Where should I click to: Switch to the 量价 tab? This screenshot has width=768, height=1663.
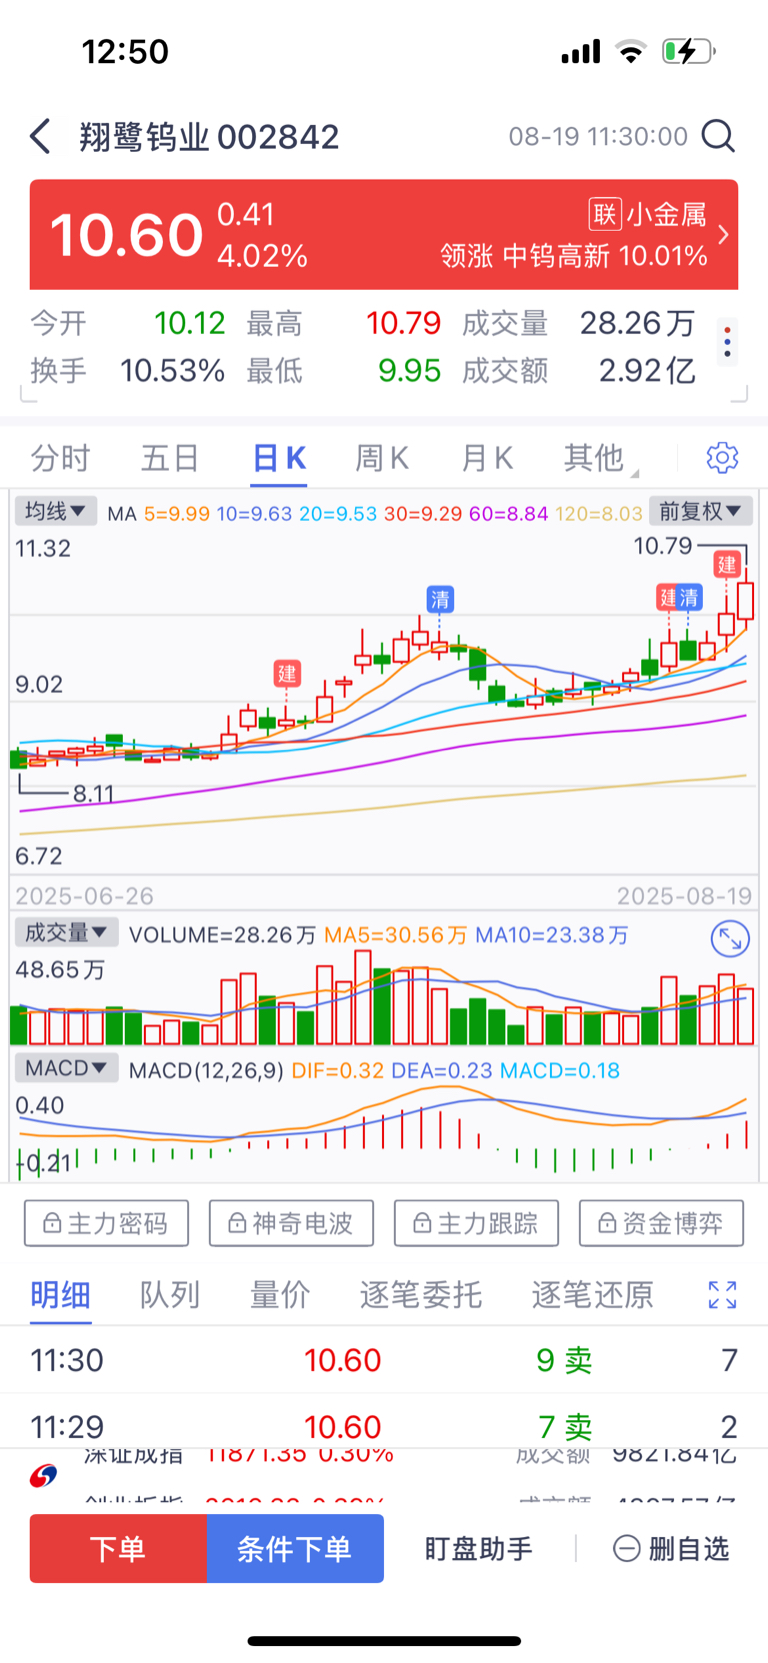(x=280, y=1295)
